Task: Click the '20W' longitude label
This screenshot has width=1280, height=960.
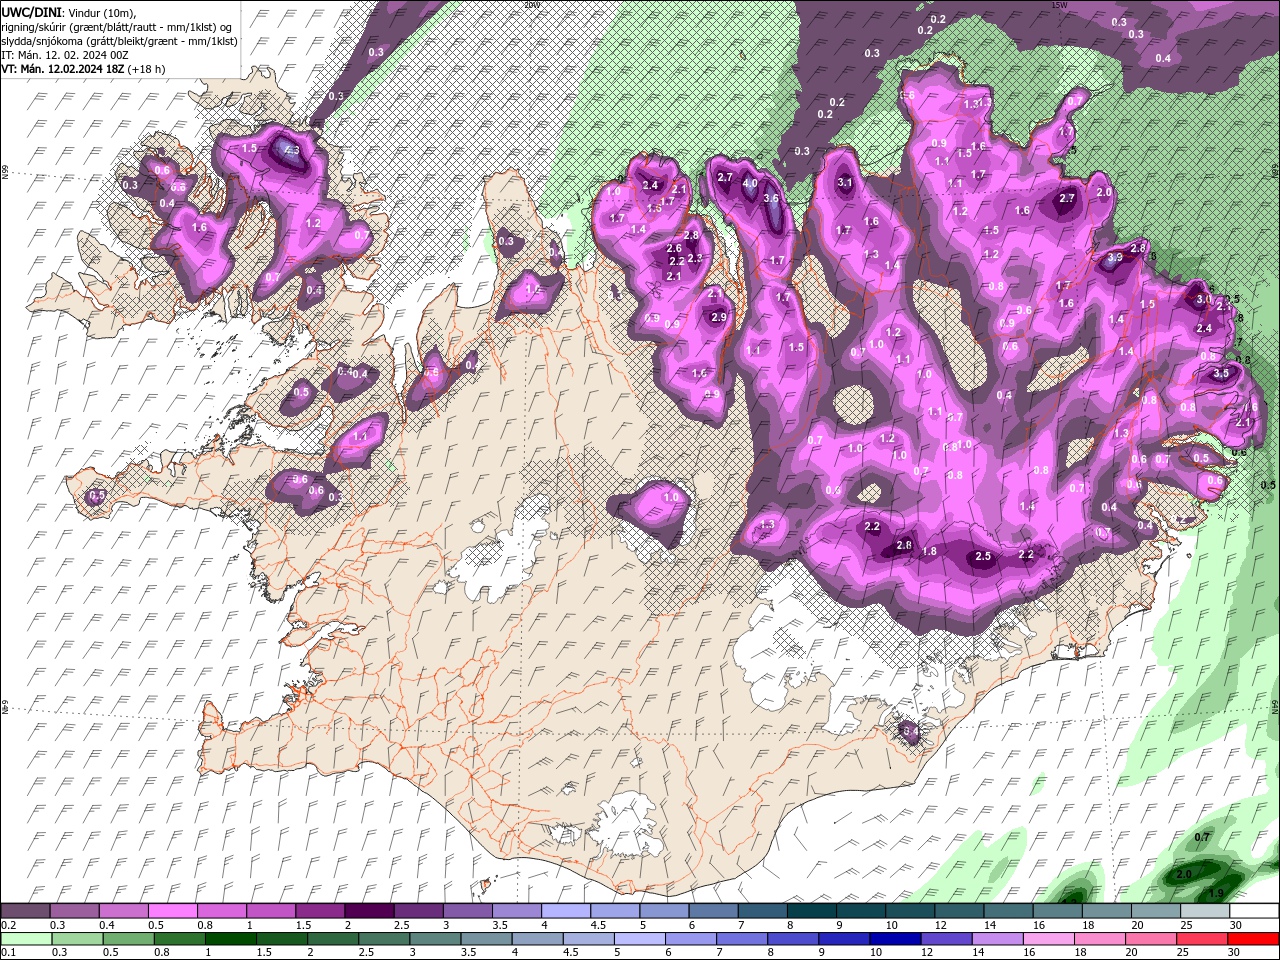Action: pyautogui.click(x=531, y=5)
